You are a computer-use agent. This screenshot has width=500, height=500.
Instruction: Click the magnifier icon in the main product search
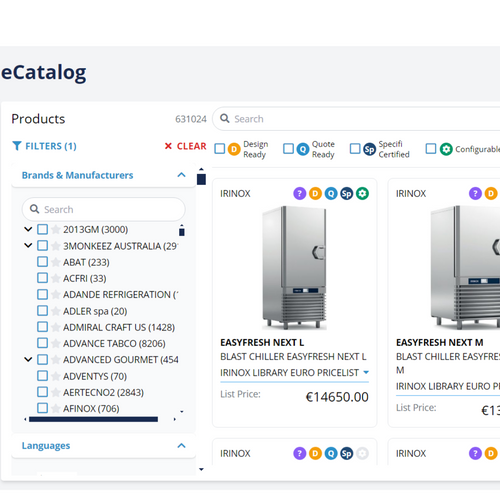225,118
